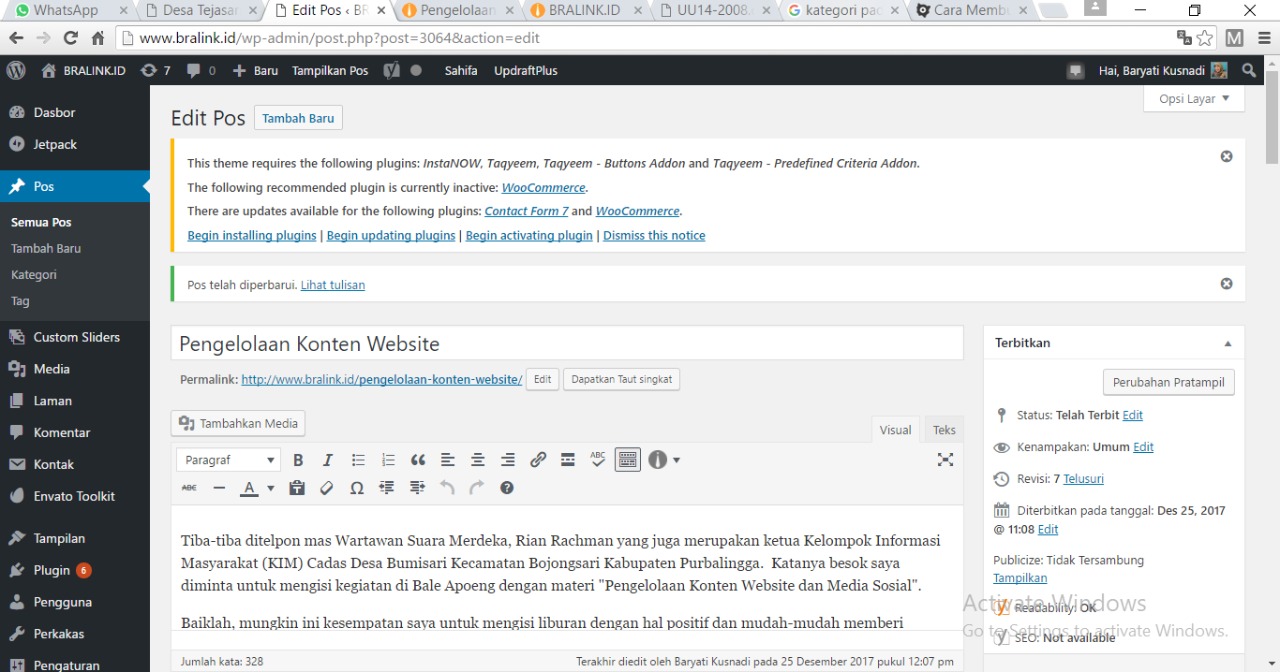The height and width of the screenshot is (672, 1280).
Task: Redo the last edit
Action: click(477, 488)
